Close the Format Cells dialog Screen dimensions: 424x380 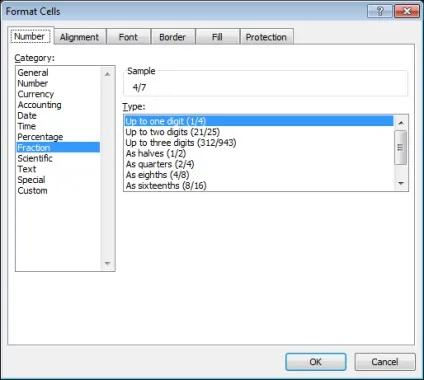click(407, 11)
